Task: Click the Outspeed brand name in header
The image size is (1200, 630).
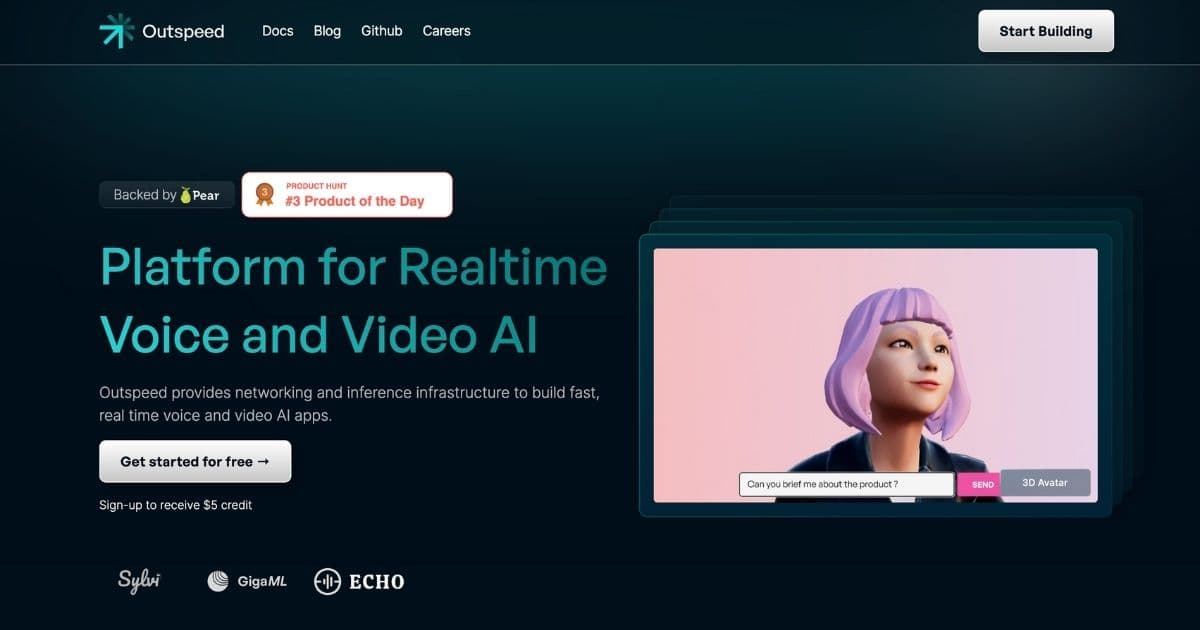Action: click(x=183, y=31)
